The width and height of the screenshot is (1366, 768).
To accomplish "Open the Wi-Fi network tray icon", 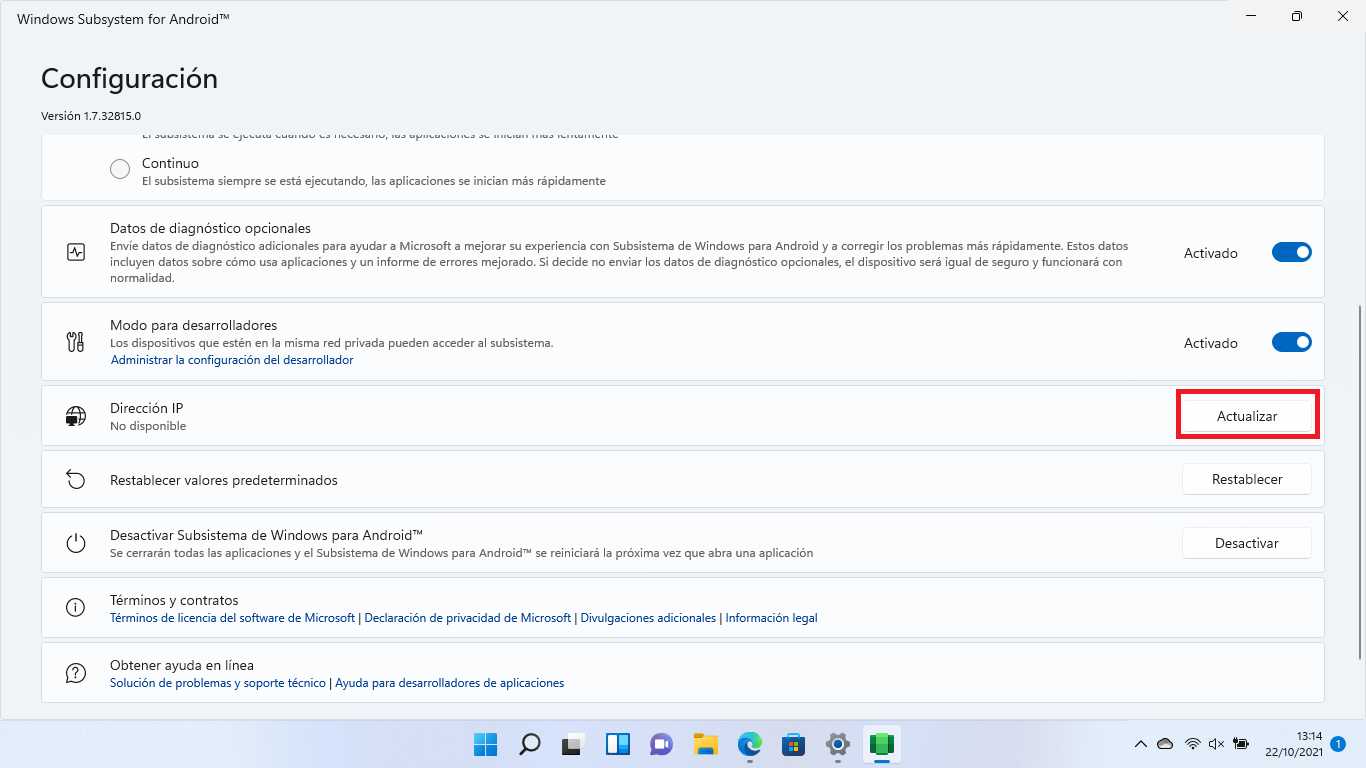I will coord(1192,744).
